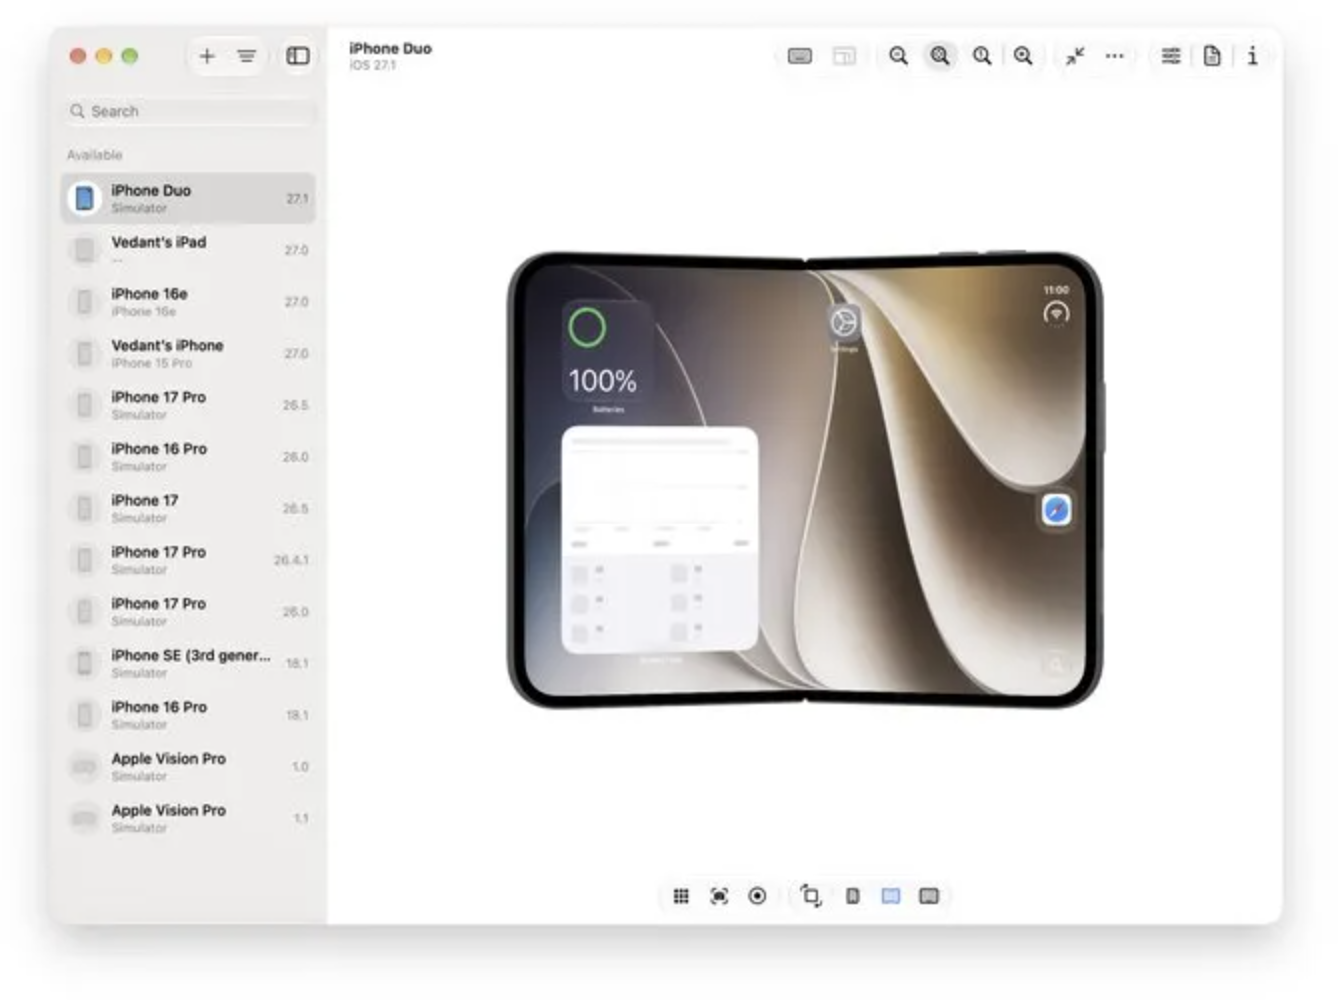Viewport: 1342px width, 1002px height.
Task: Select the iPhone 17 Pro simulator version 26.4.1
Action: (x=189, y=560)
